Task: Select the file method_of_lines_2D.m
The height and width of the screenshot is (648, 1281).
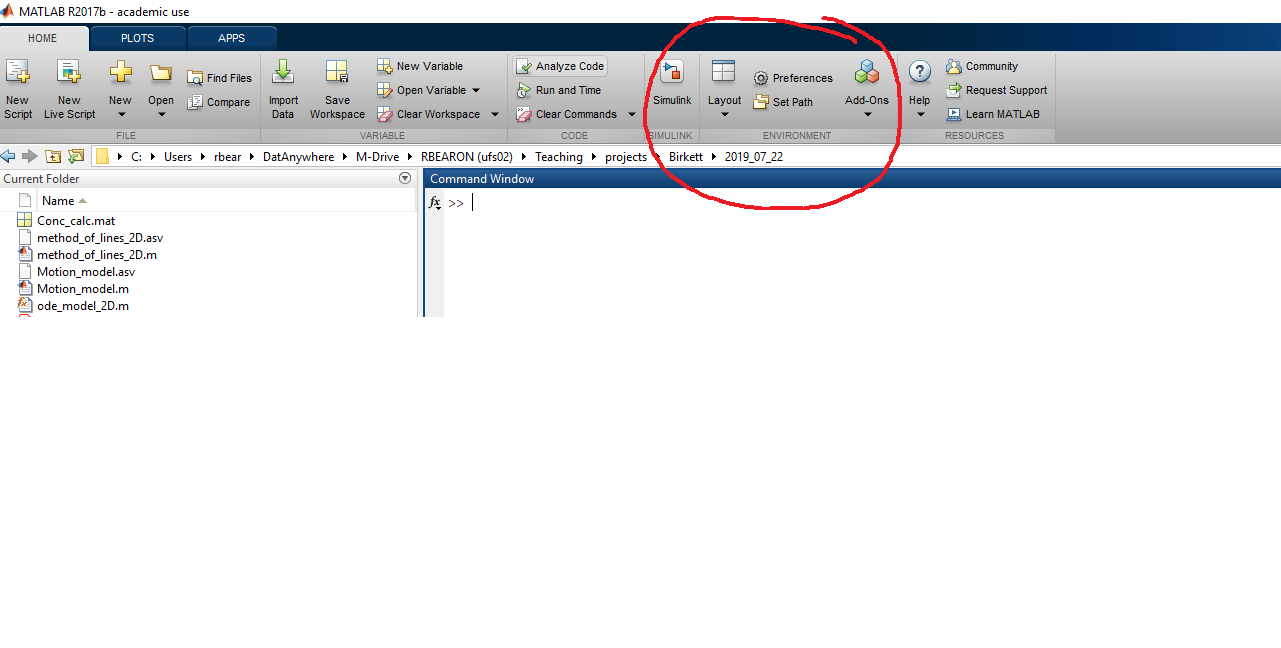Action: pyautogui.click(x=97, y=255)
